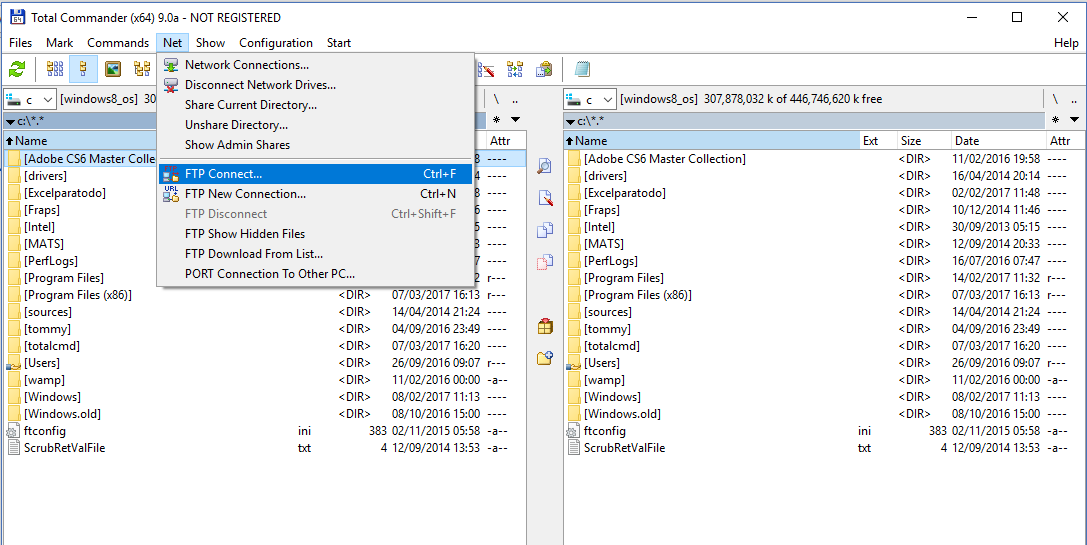This screenshot has width=1087, height=545.
Task: Open the right panel directory hotlist asterisk
Action: (x=1055, y=119)
